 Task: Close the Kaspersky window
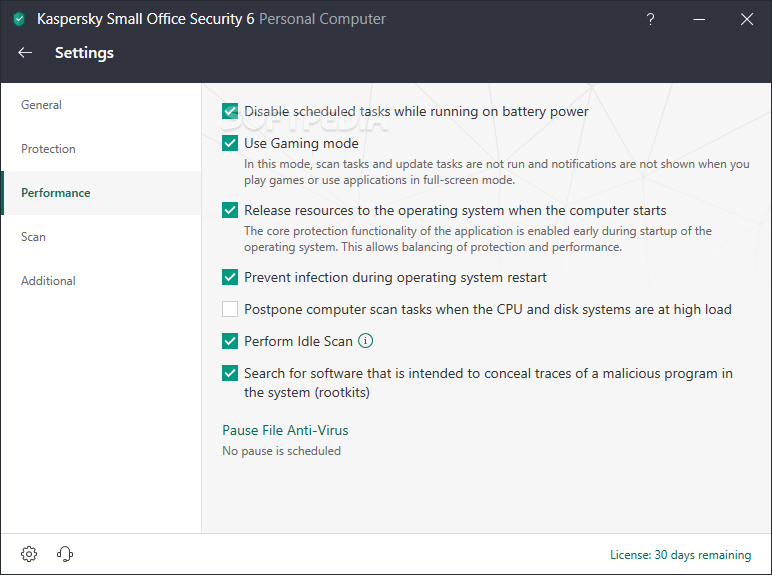tap(747, 19)
